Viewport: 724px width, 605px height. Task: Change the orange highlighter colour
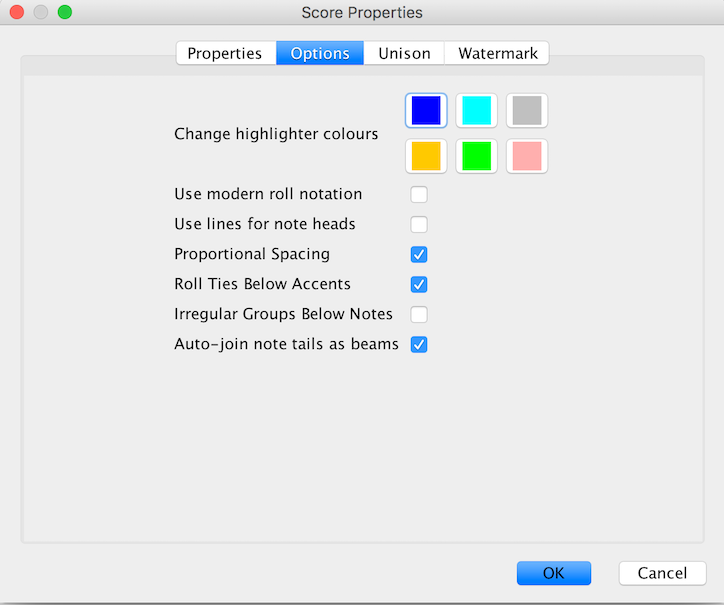click(426, 156)
